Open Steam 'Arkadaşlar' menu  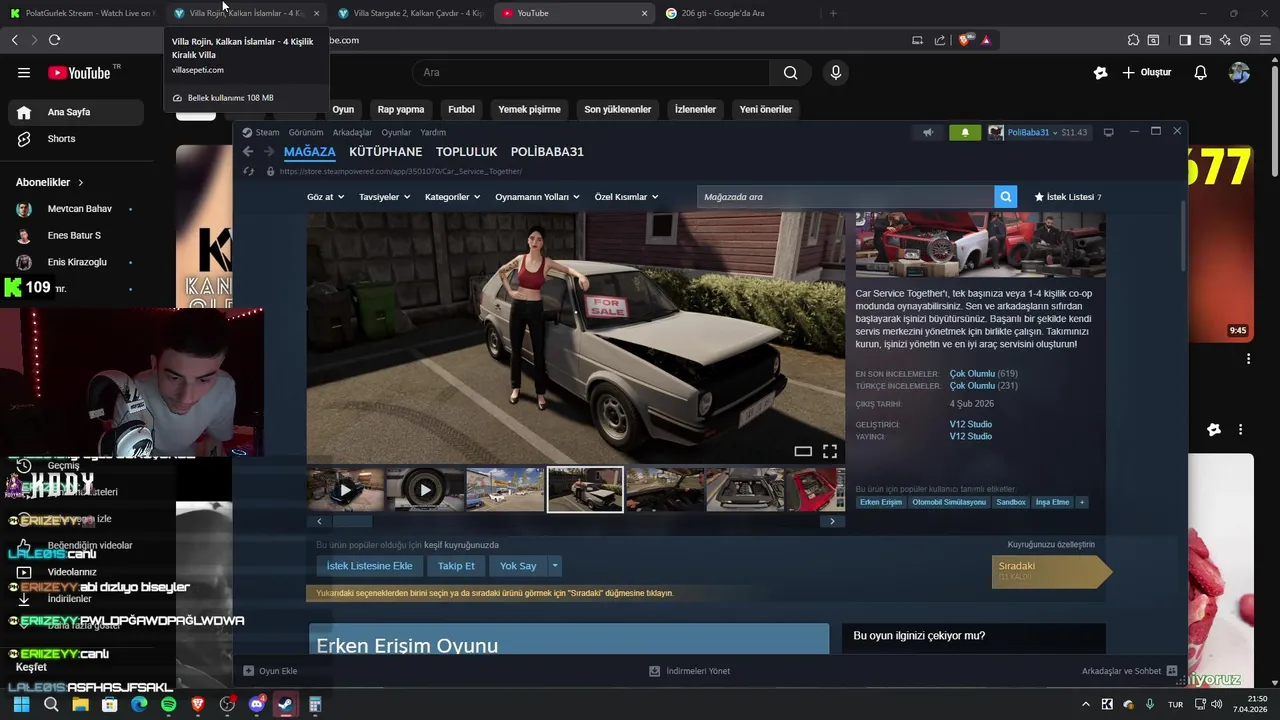[352, 132]
